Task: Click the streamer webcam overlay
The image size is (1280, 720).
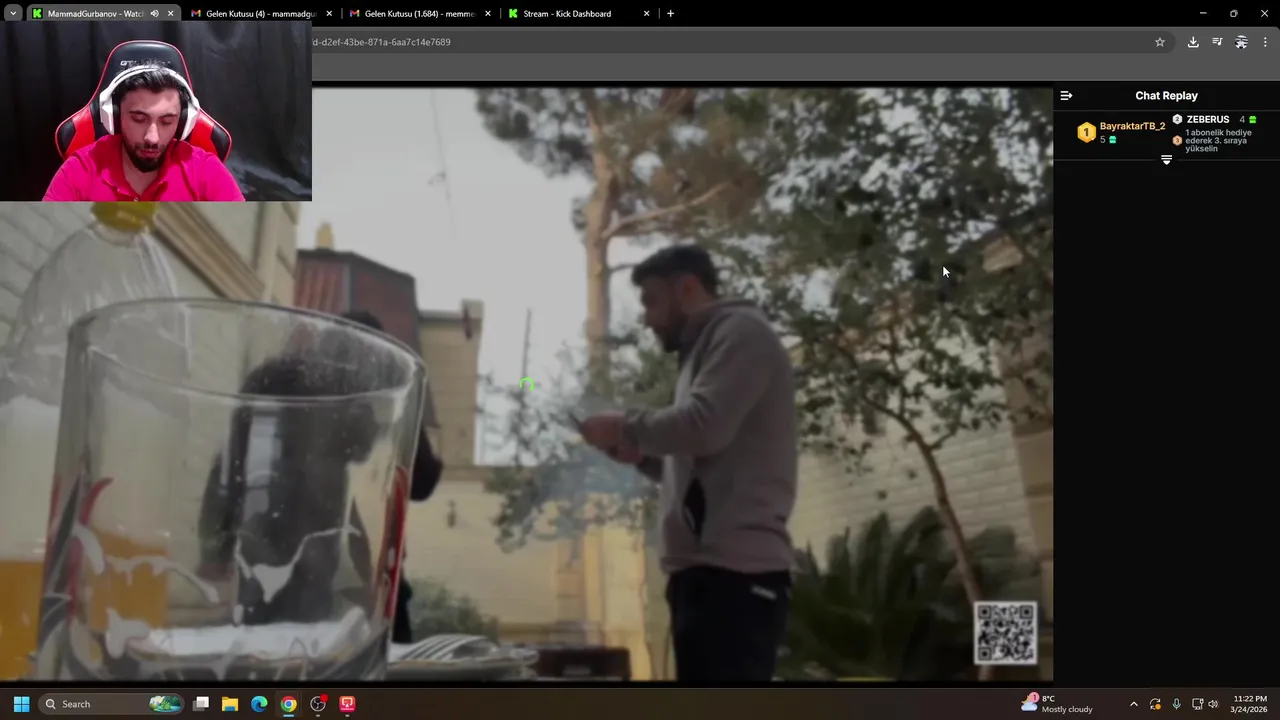Action: [156, 111]
